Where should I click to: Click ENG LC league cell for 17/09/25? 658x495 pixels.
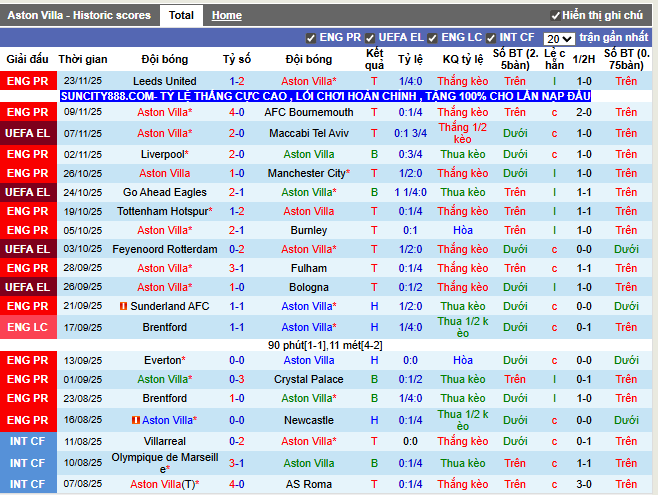[28, 327]
